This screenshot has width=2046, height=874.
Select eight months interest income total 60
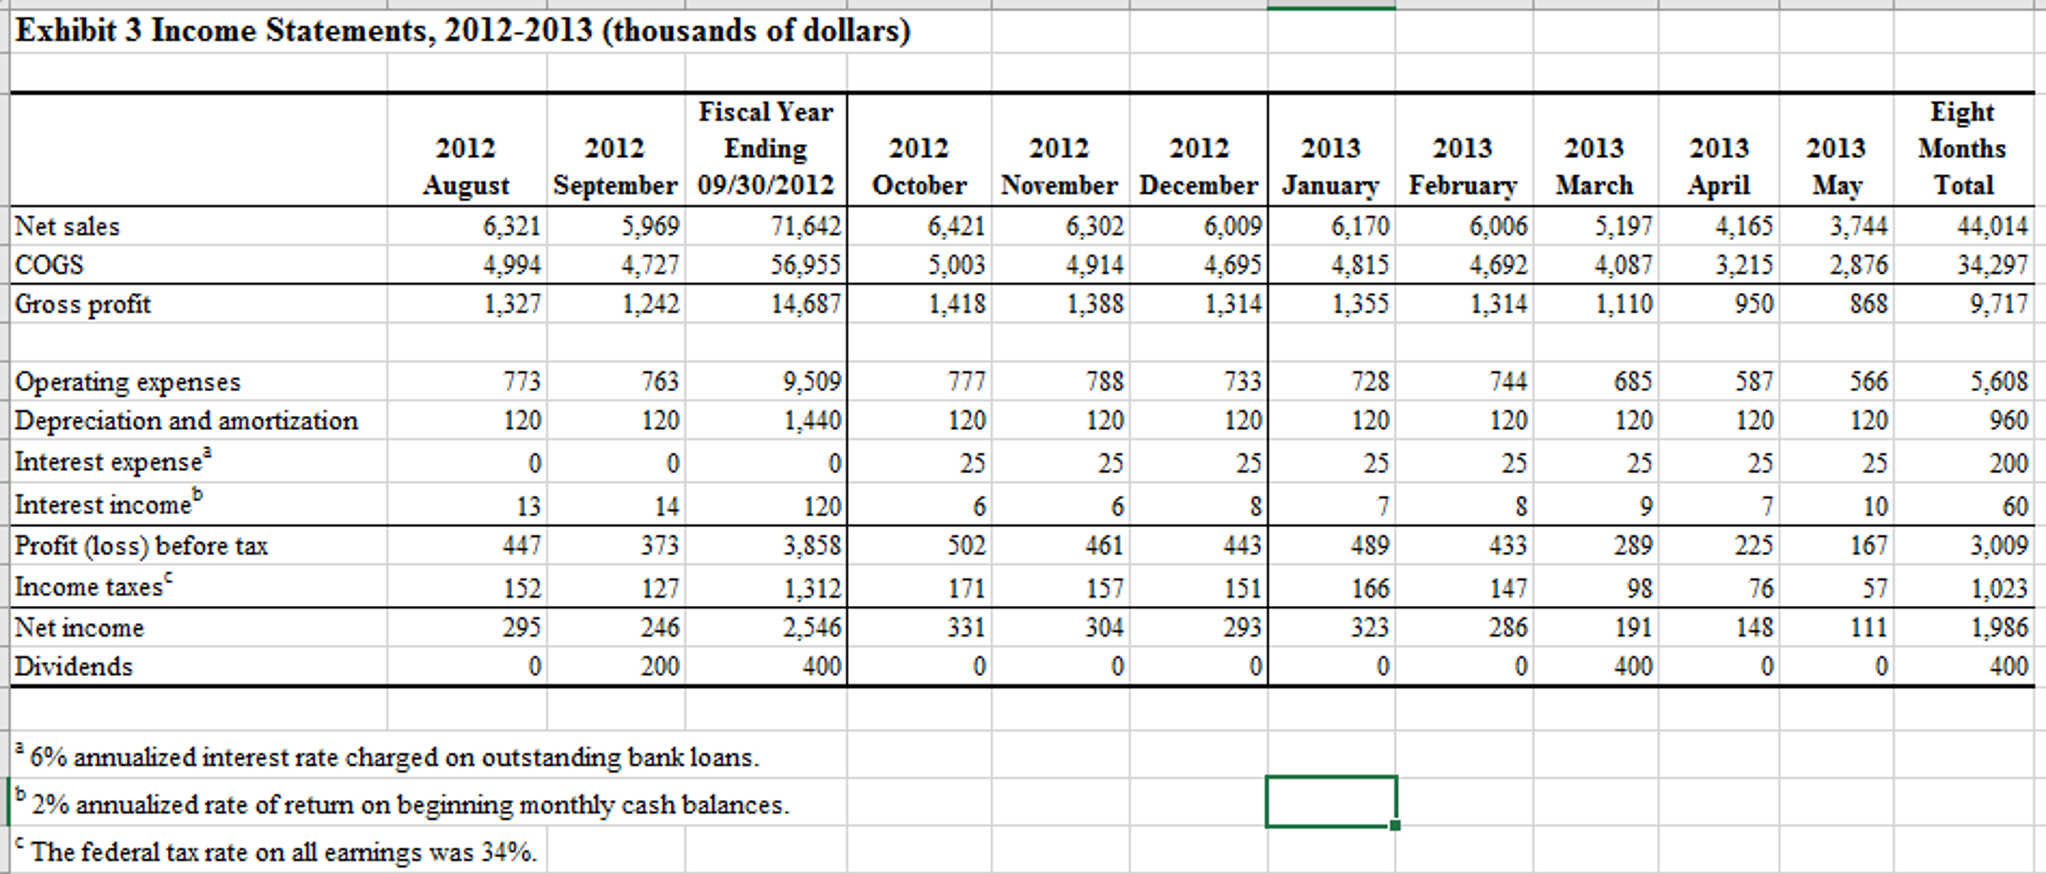point(2016,507)
